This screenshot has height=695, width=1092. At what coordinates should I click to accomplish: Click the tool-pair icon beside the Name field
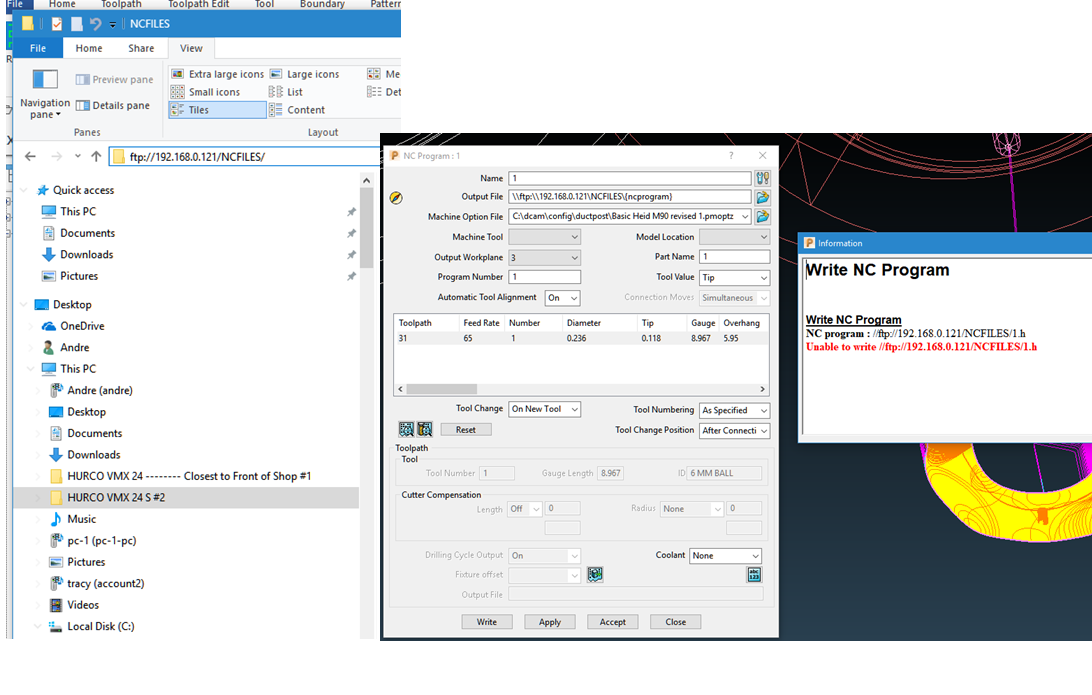coord(761,177)
